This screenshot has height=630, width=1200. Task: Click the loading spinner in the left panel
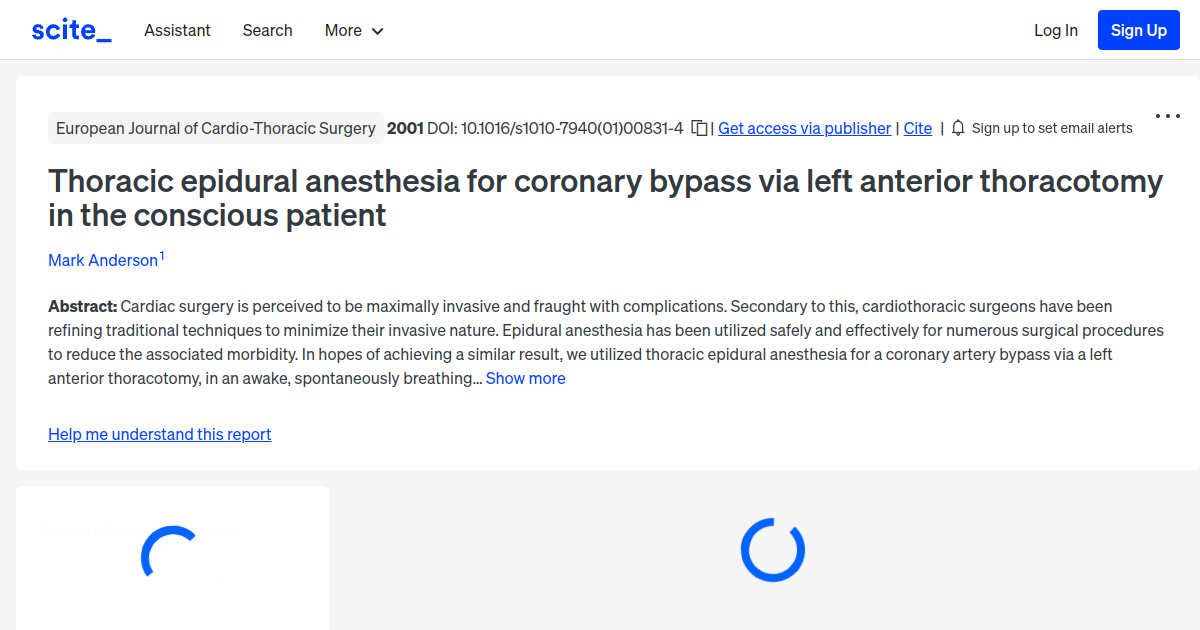point(170,550)
